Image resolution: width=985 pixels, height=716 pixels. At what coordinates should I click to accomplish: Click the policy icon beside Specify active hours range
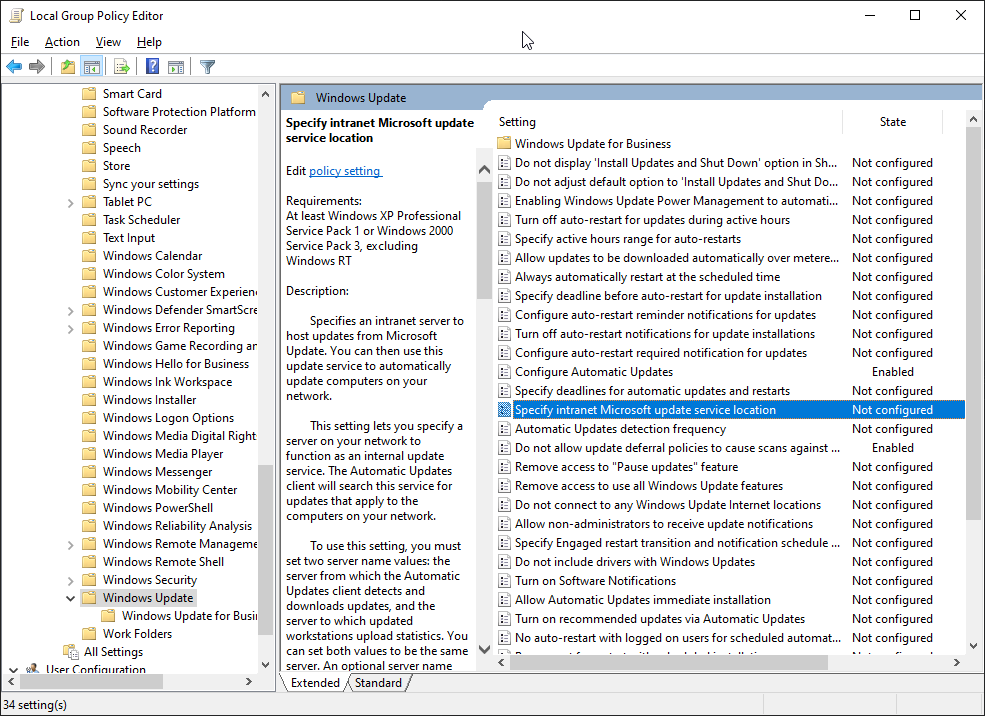click(504, 239)
